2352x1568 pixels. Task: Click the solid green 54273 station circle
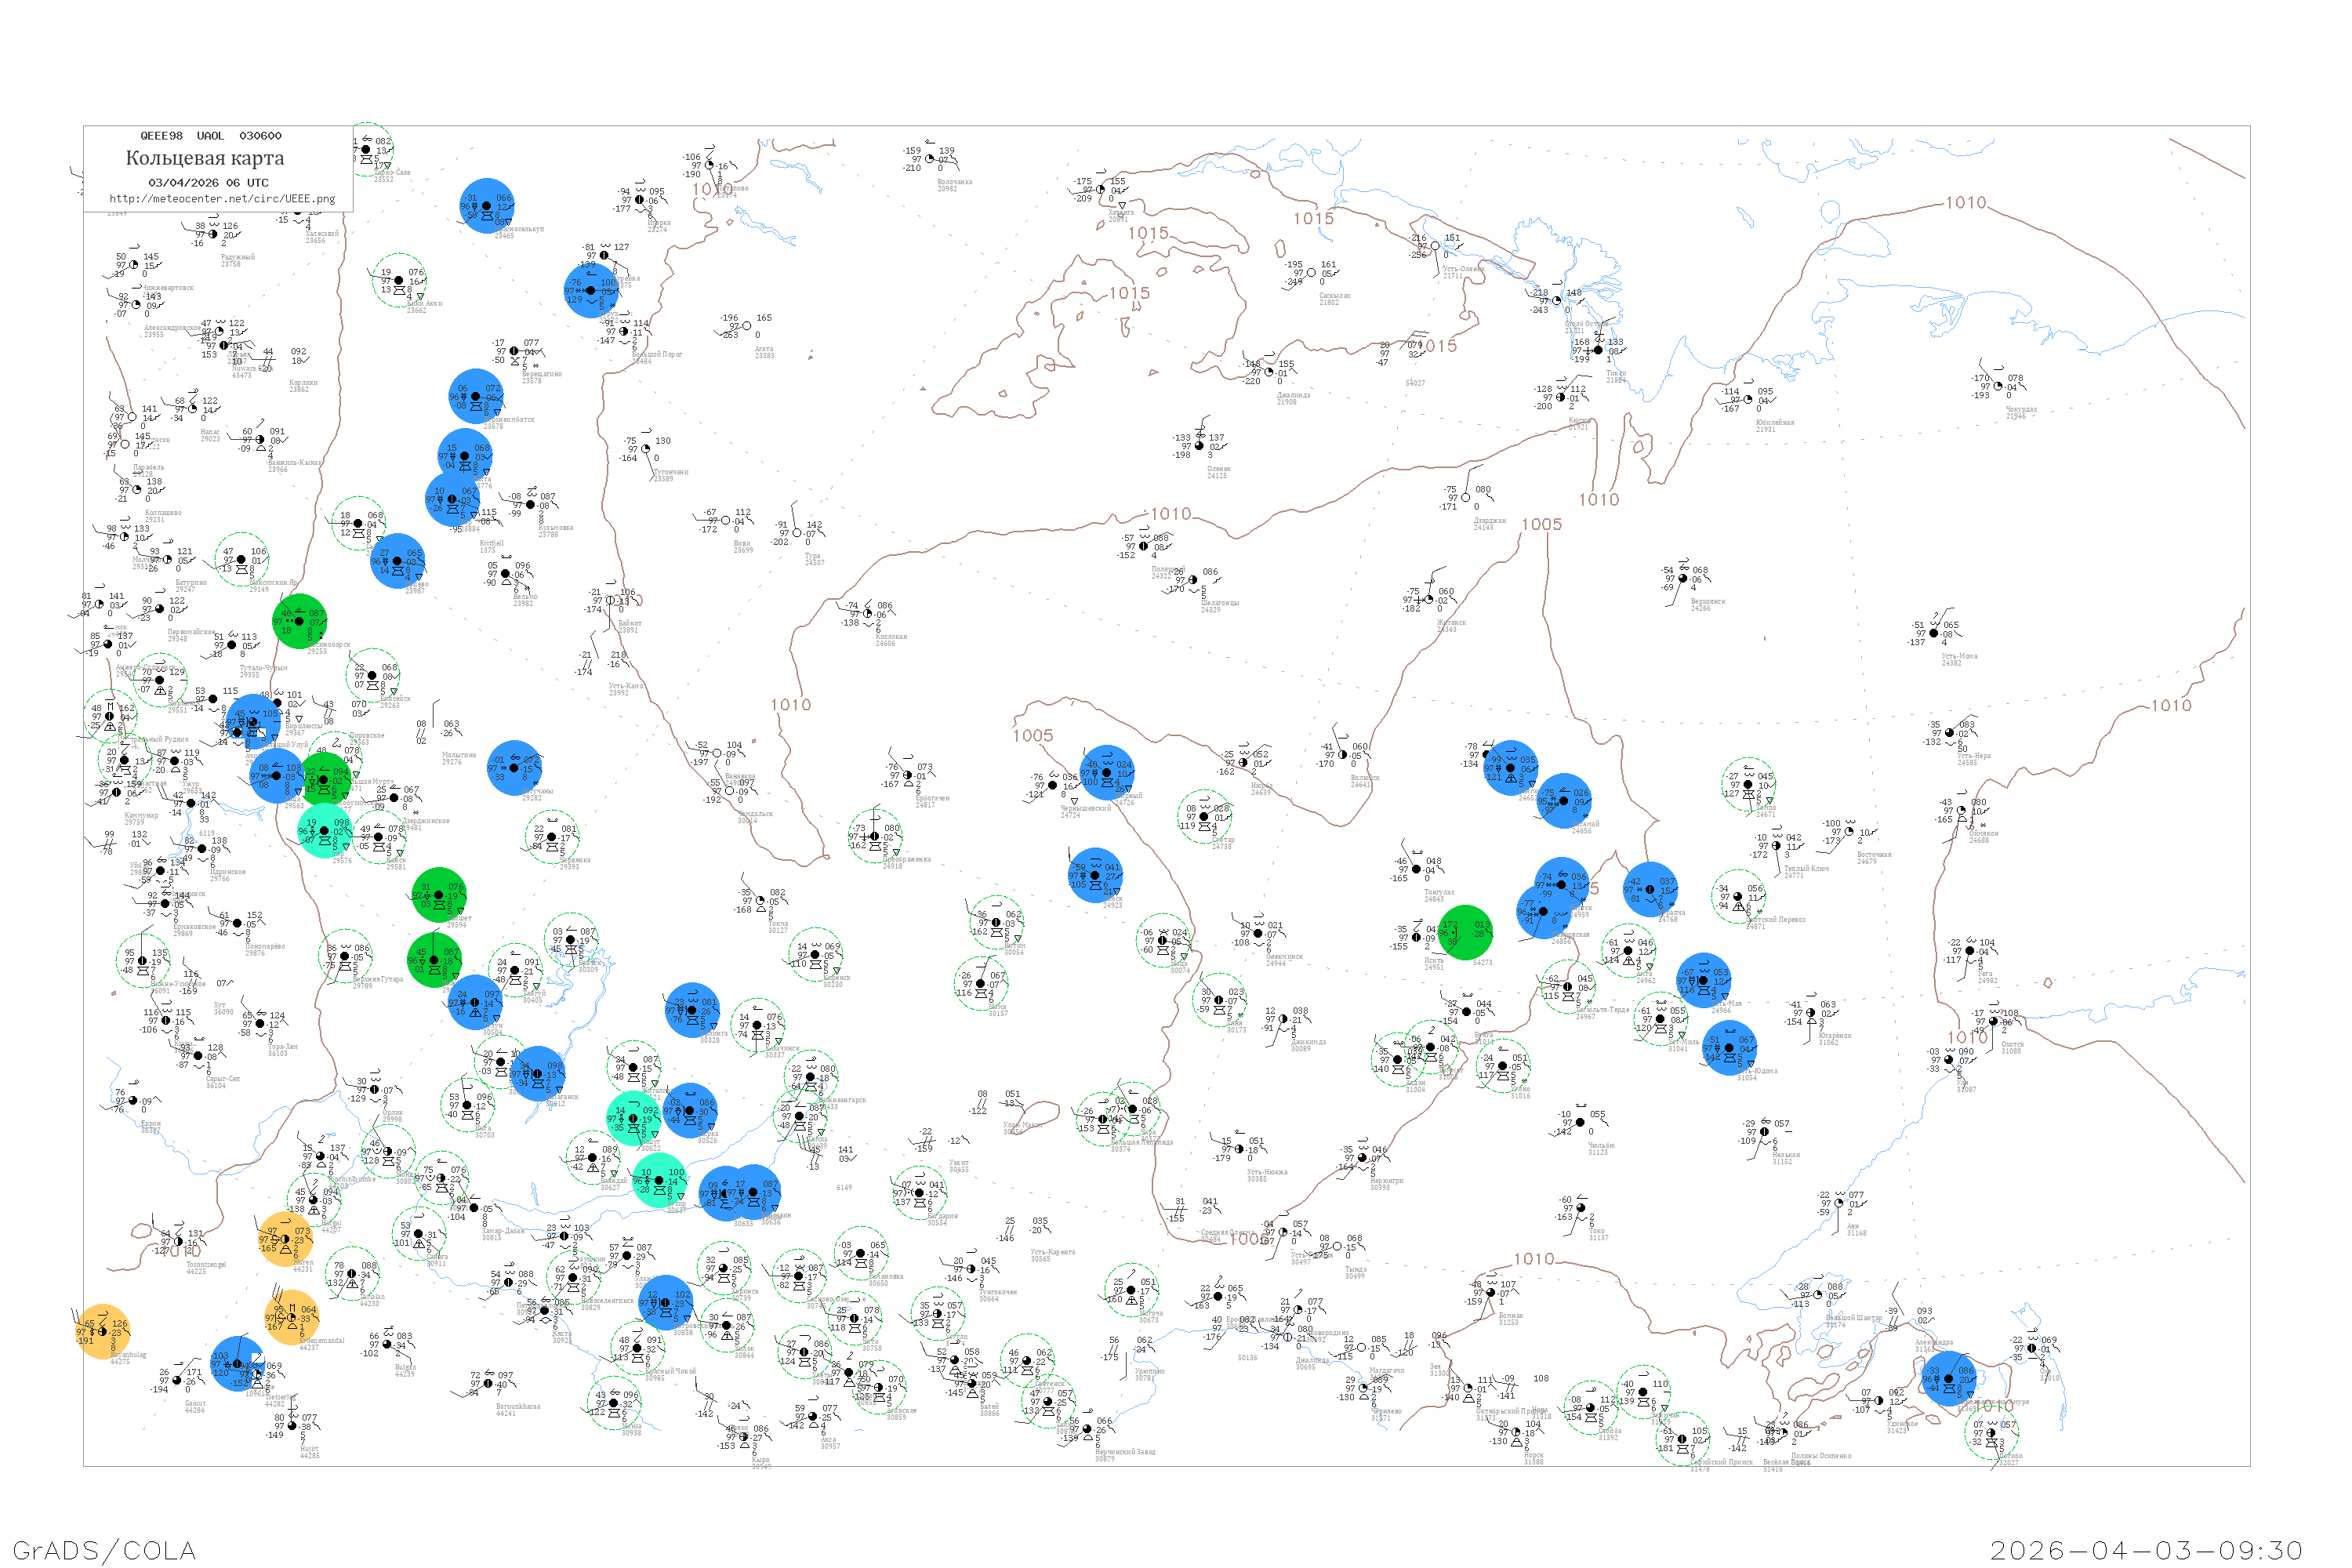coord(1465,932)
